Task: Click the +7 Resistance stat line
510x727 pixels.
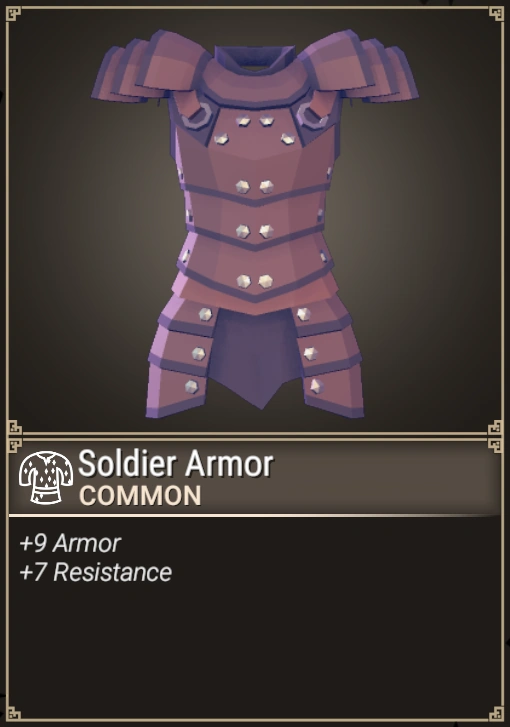Action: pos(96,572)
